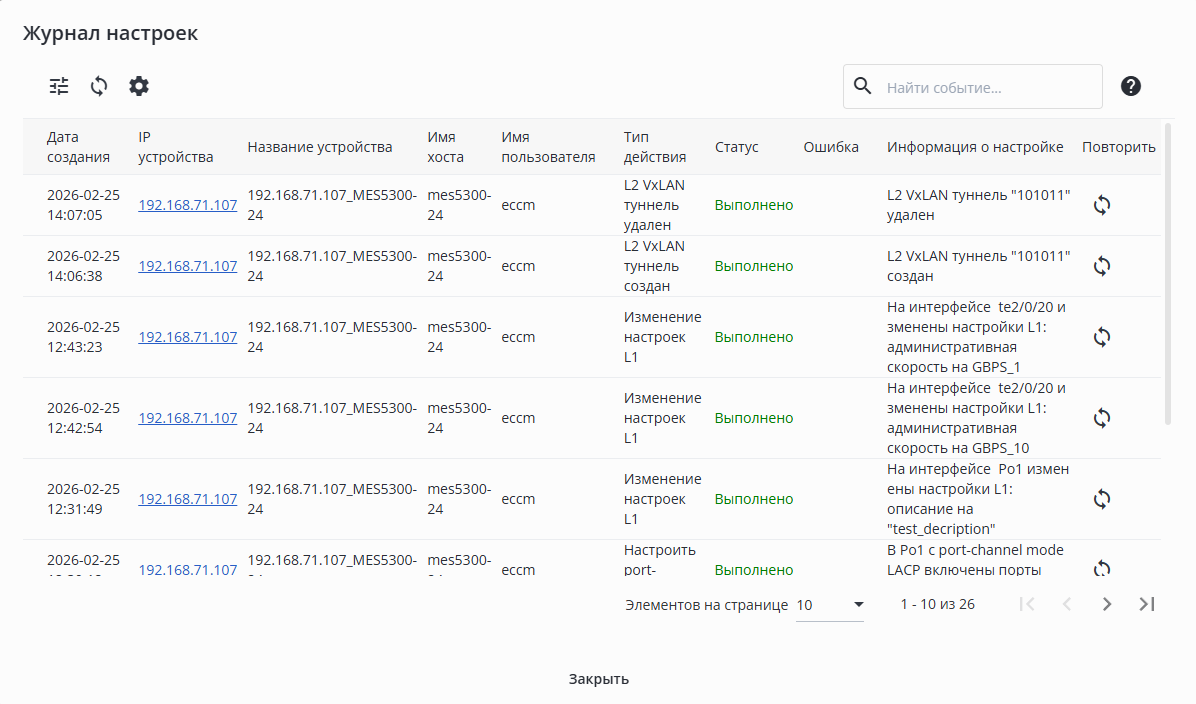Repeat the GBPS_10 speed change action
Viewport: 1196px width, 704px height.
click(x=1102, y=418)
